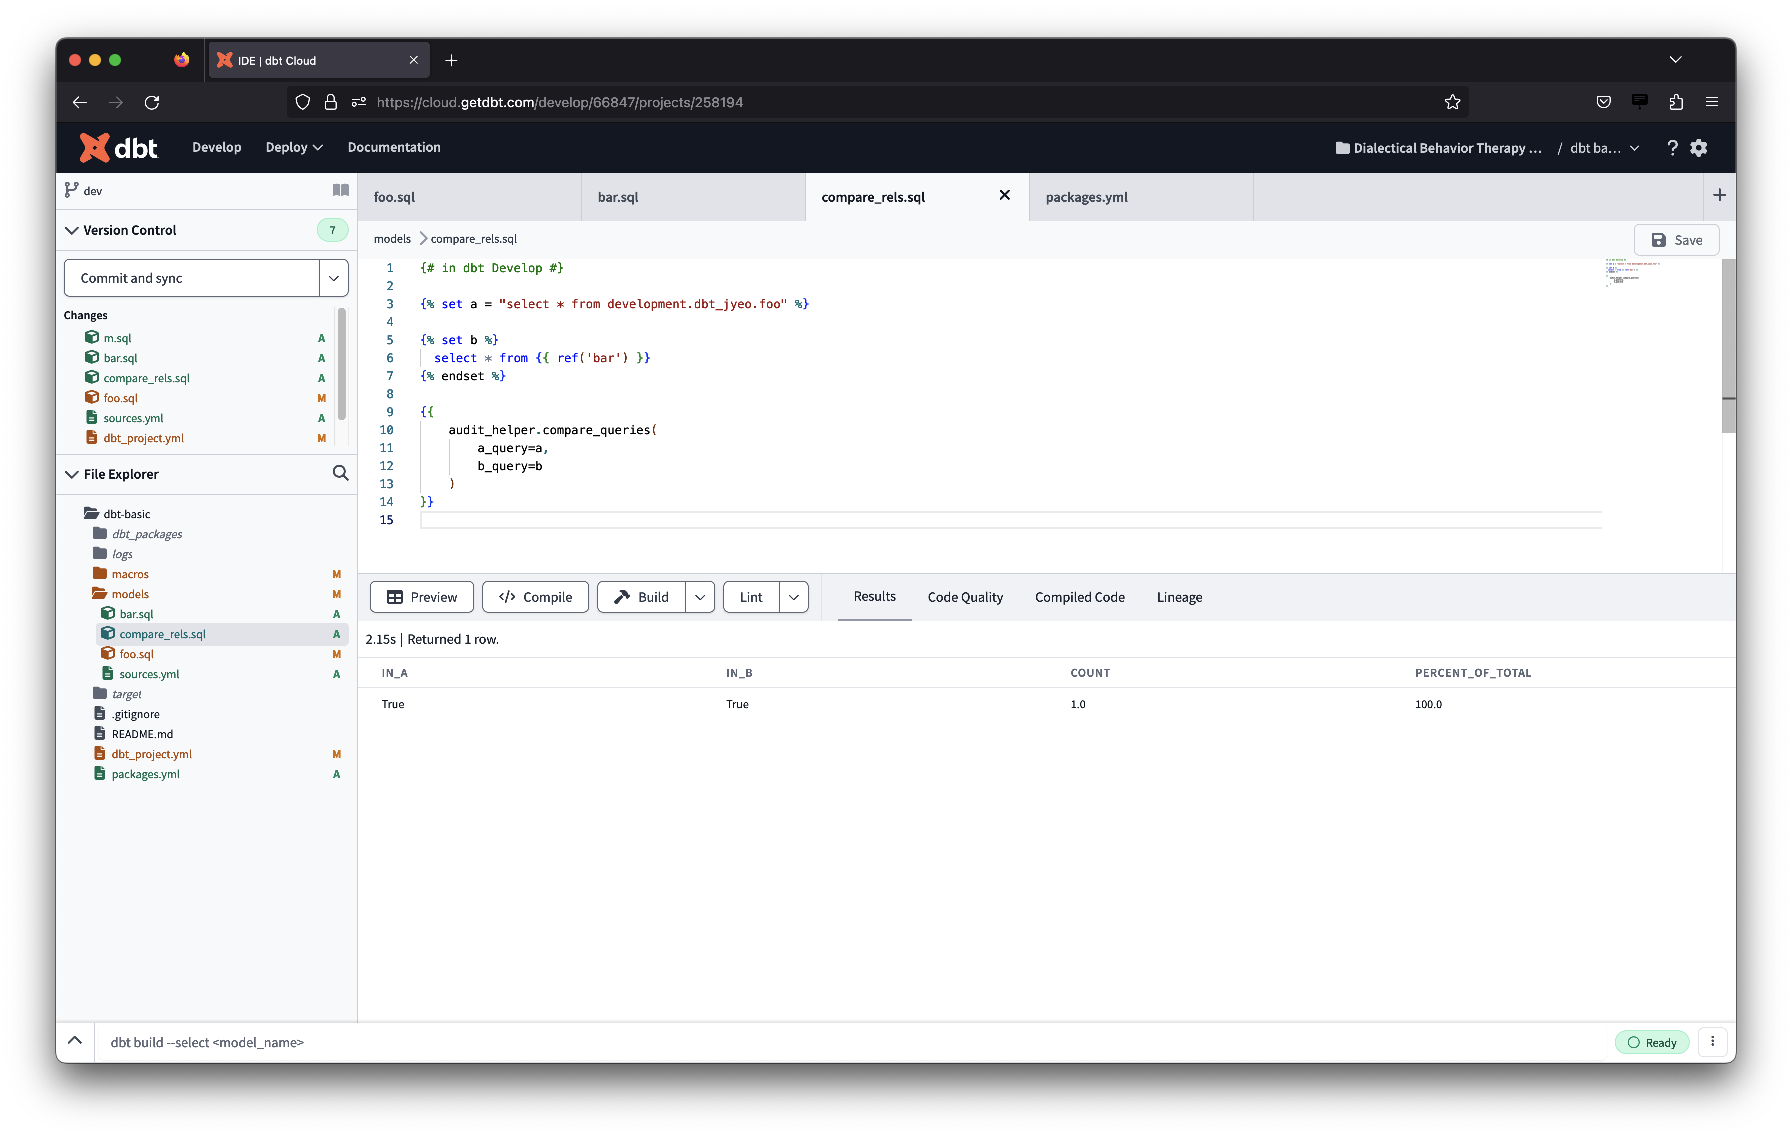1792x1137 pixels.
Task: Click the Compile button
Action: tap(535, 596)
